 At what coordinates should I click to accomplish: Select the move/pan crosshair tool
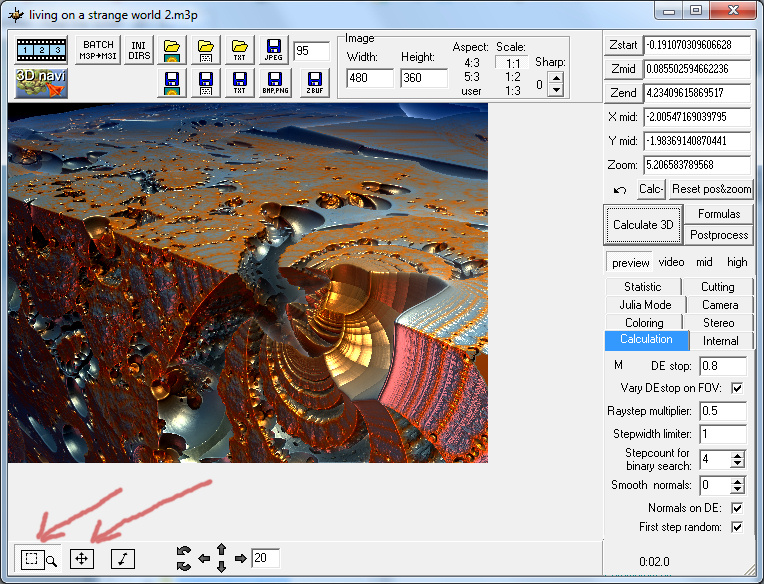(x=82, y=559)
